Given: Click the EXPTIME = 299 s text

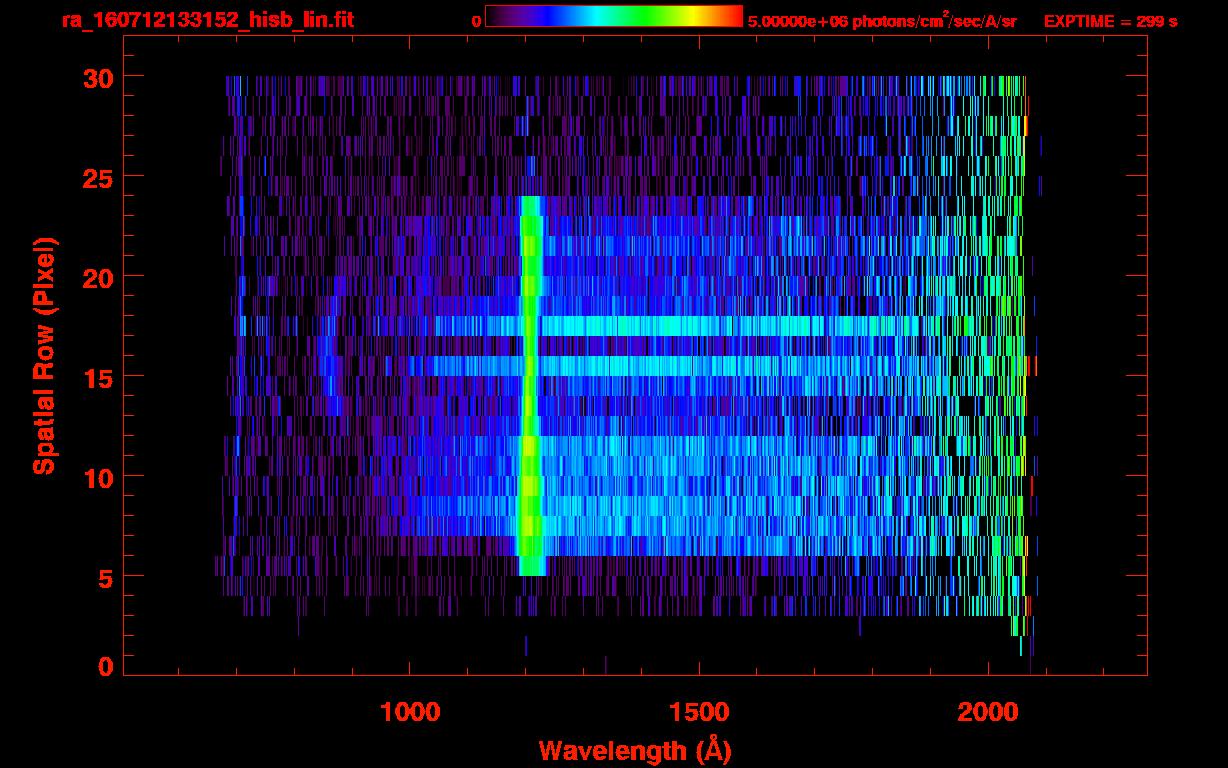Looking at the screenshot, I should [x=1110, y=21].
